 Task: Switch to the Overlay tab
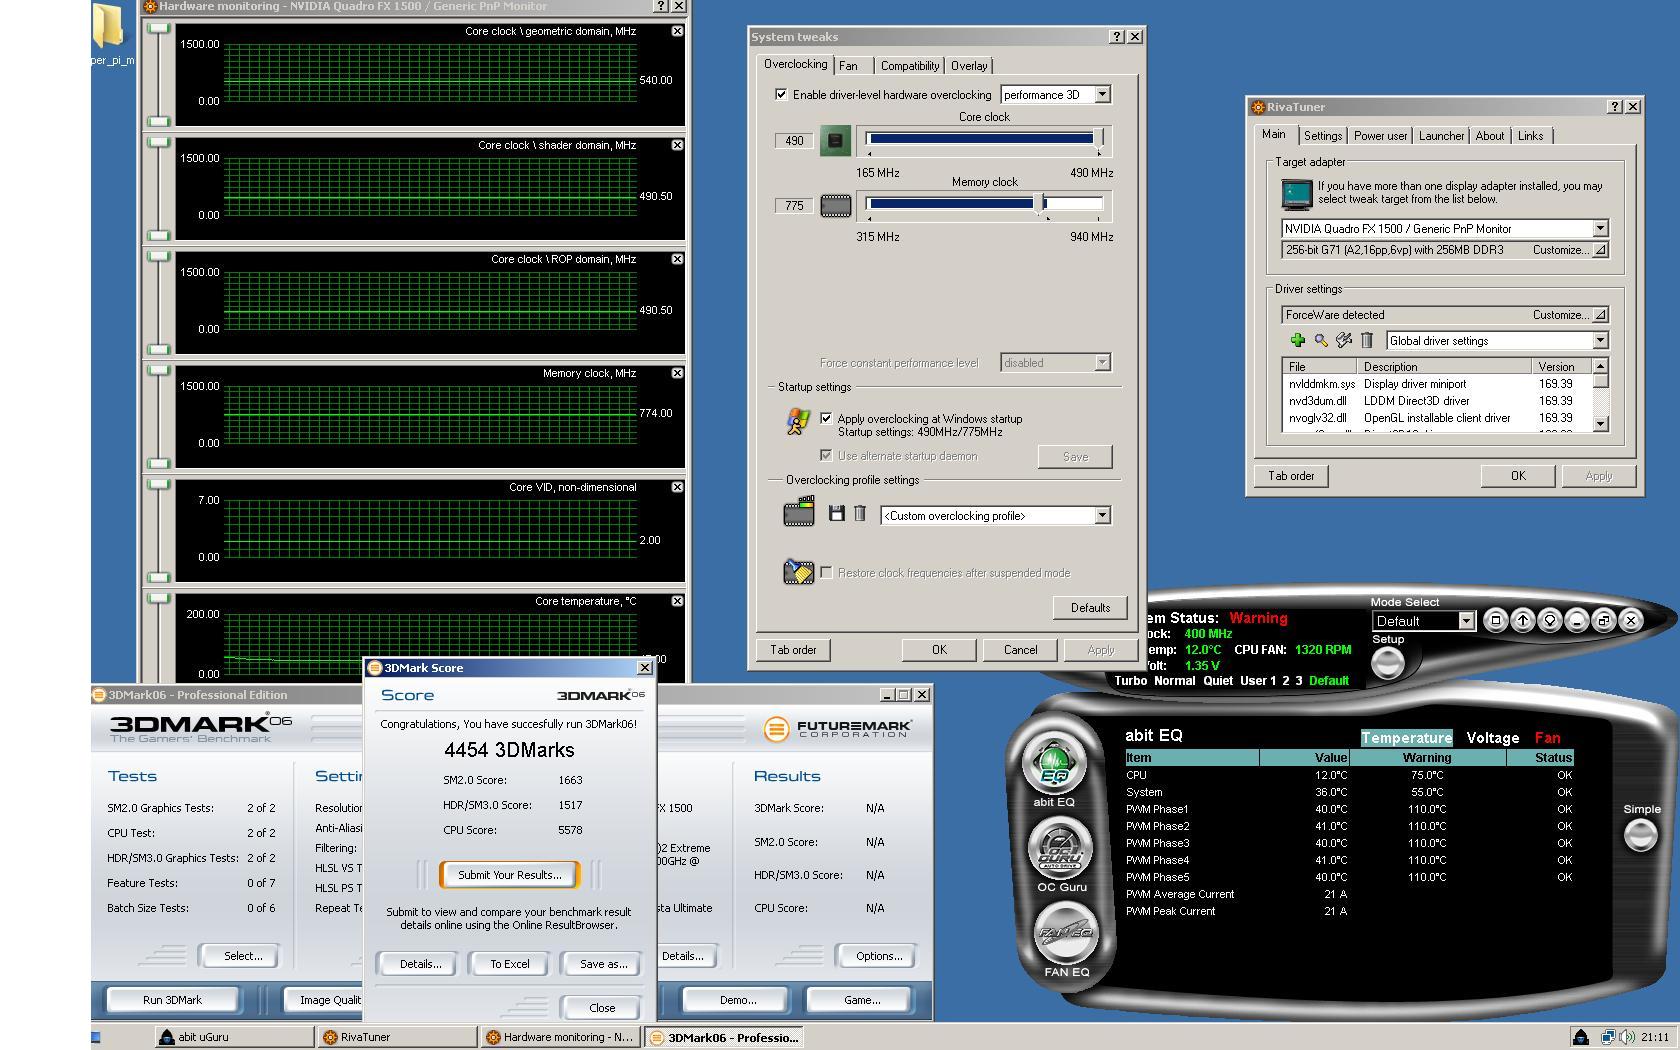969,66
